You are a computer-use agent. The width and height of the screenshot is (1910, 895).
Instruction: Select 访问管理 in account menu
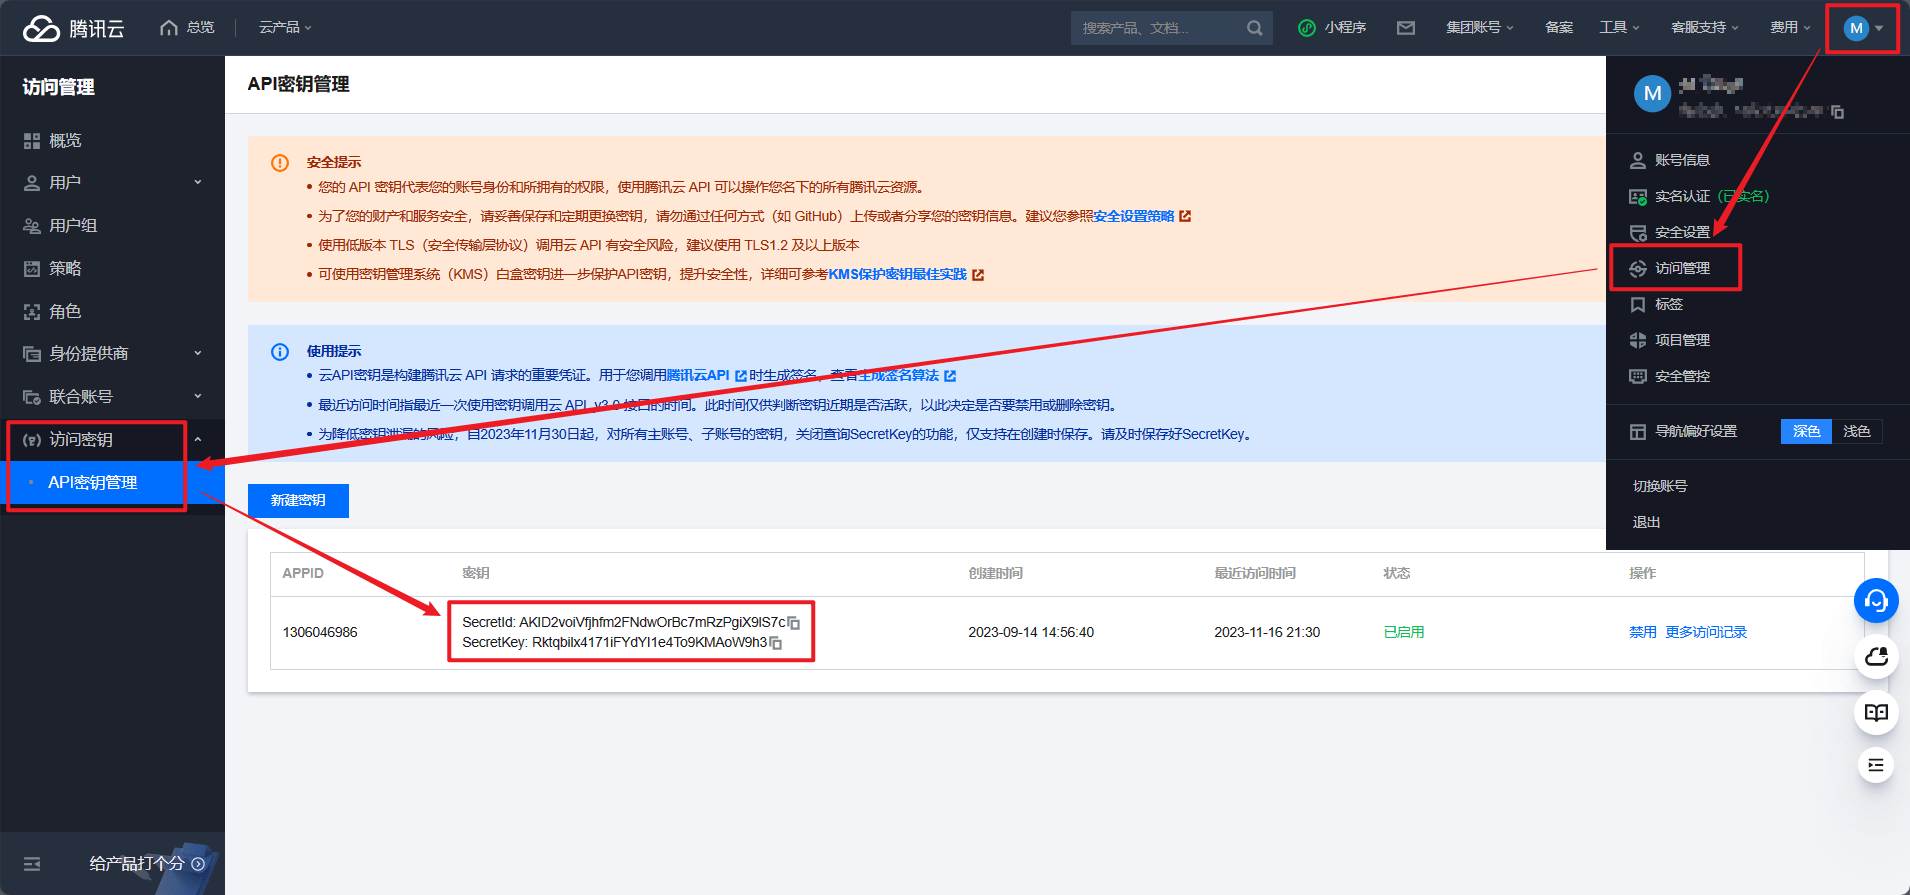point(1681,268)
